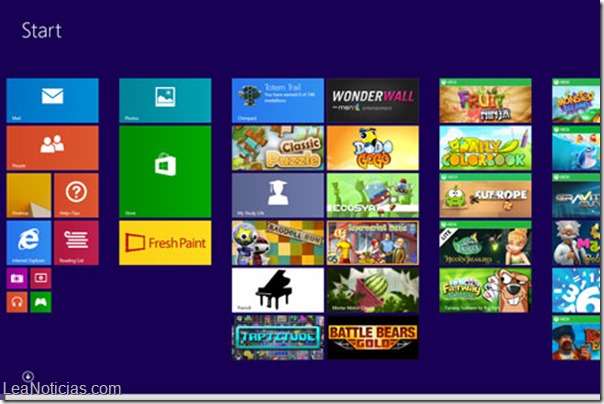Launch the Taptitude game tile

pyautogui.click(x=278, y=337)
